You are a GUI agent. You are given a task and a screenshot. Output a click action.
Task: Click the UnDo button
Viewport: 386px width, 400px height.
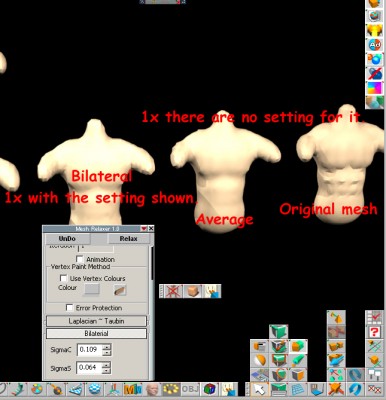point(67,239)
